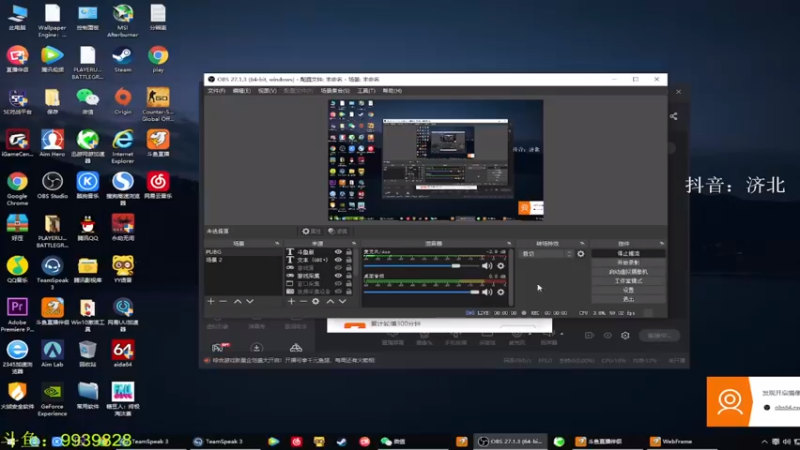Viewport: 800px width, 450px height.
Task: Toggle lock on 文本 (GDI+) source
Action: (x=349, y=260)
